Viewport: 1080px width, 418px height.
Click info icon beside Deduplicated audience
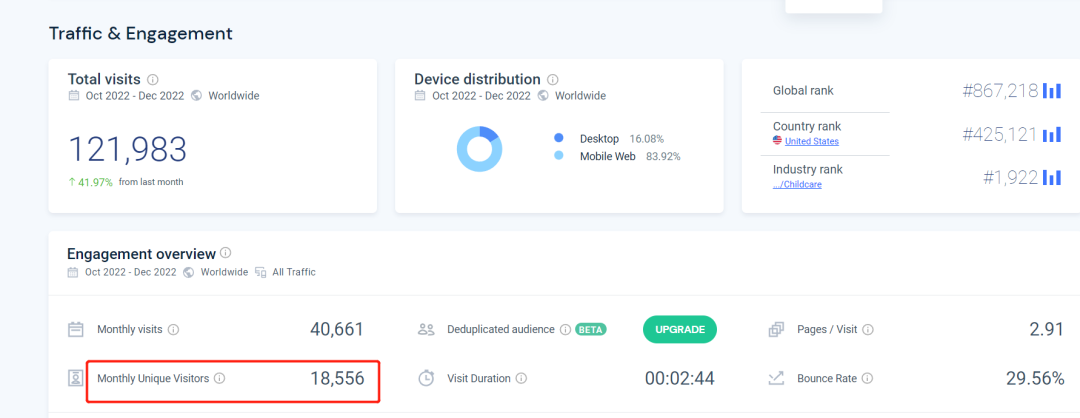[x=565, y=330]
